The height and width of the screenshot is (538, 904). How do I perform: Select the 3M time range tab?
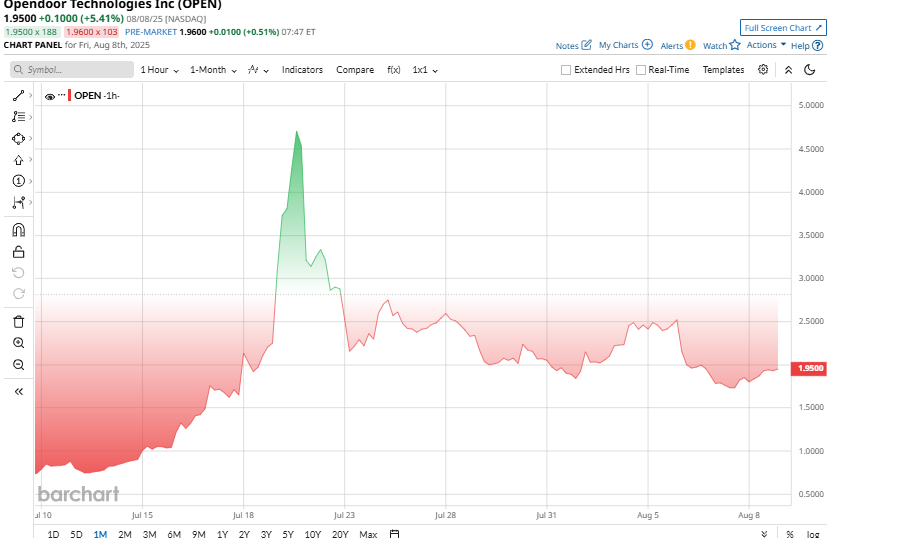pos(149,534)
